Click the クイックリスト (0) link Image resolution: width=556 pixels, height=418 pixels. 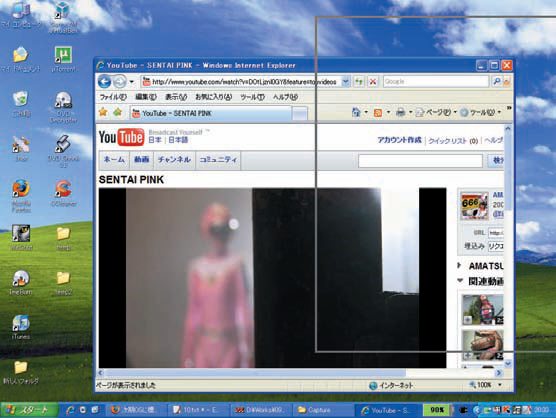click(453, 141)
